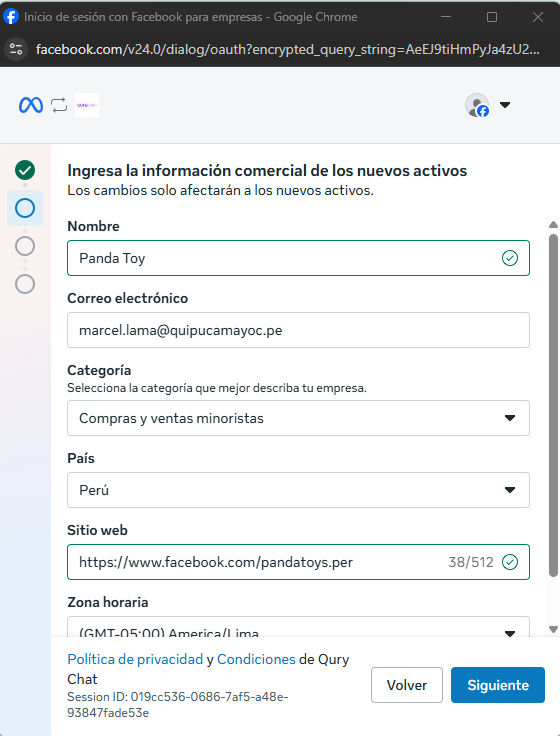
Task: Expand the account dropdown arrow
Action: point(505,105)
